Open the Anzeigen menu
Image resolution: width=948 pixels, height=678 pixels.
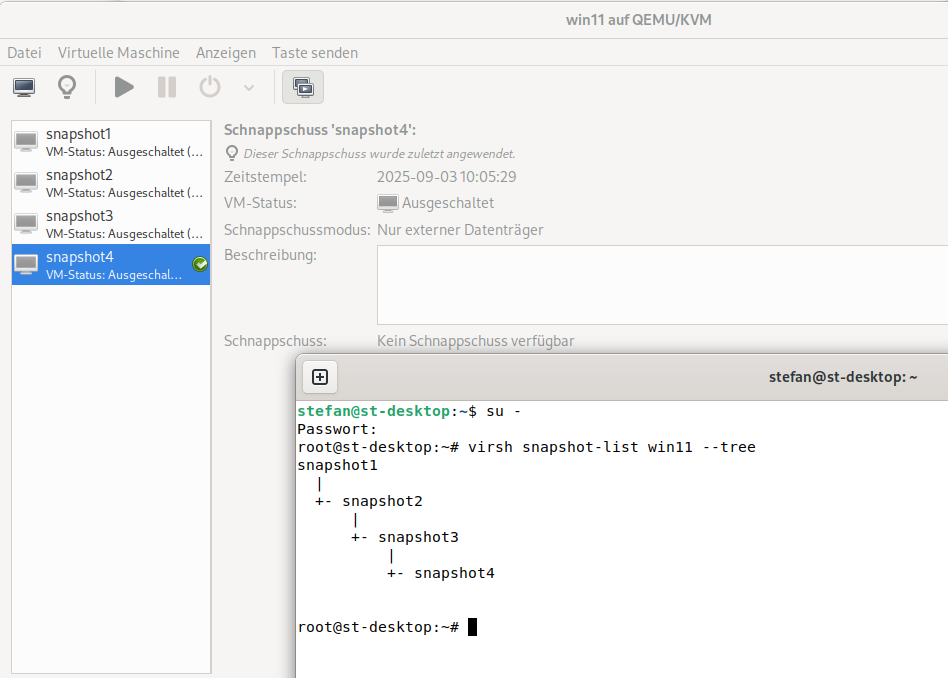coord(226,53)
